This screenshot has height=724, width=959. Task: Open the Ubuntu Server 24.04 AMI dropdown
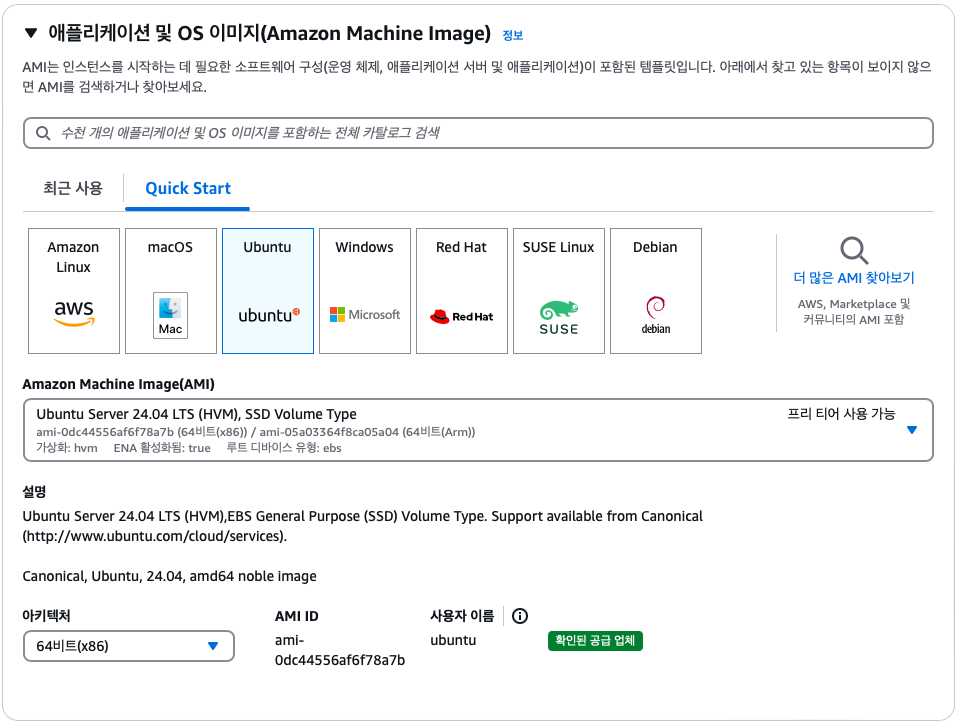point(478,430)
